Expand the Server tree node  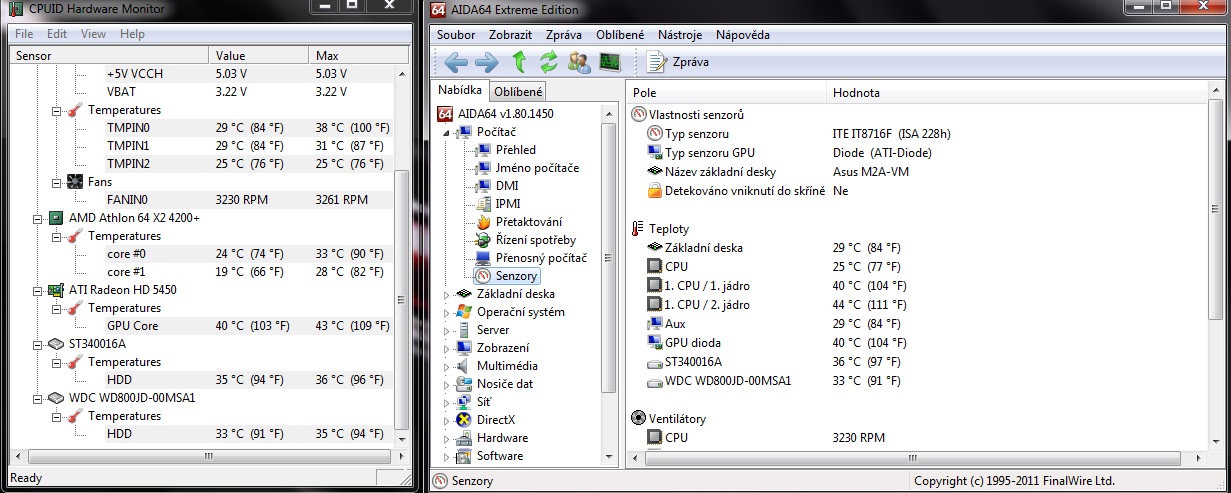(x=447, y=330)
